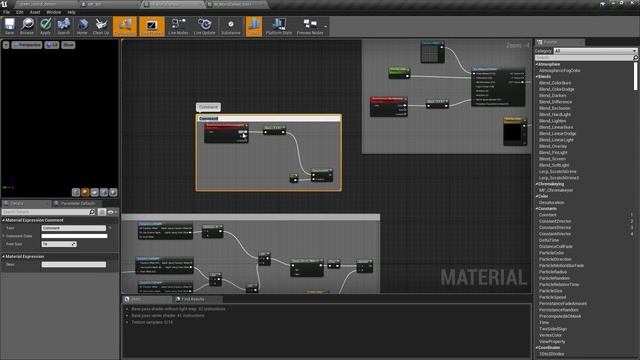The image size is (640, 360).
Task: Run the Clean Up toolbar tool
Action: [101, 27]
